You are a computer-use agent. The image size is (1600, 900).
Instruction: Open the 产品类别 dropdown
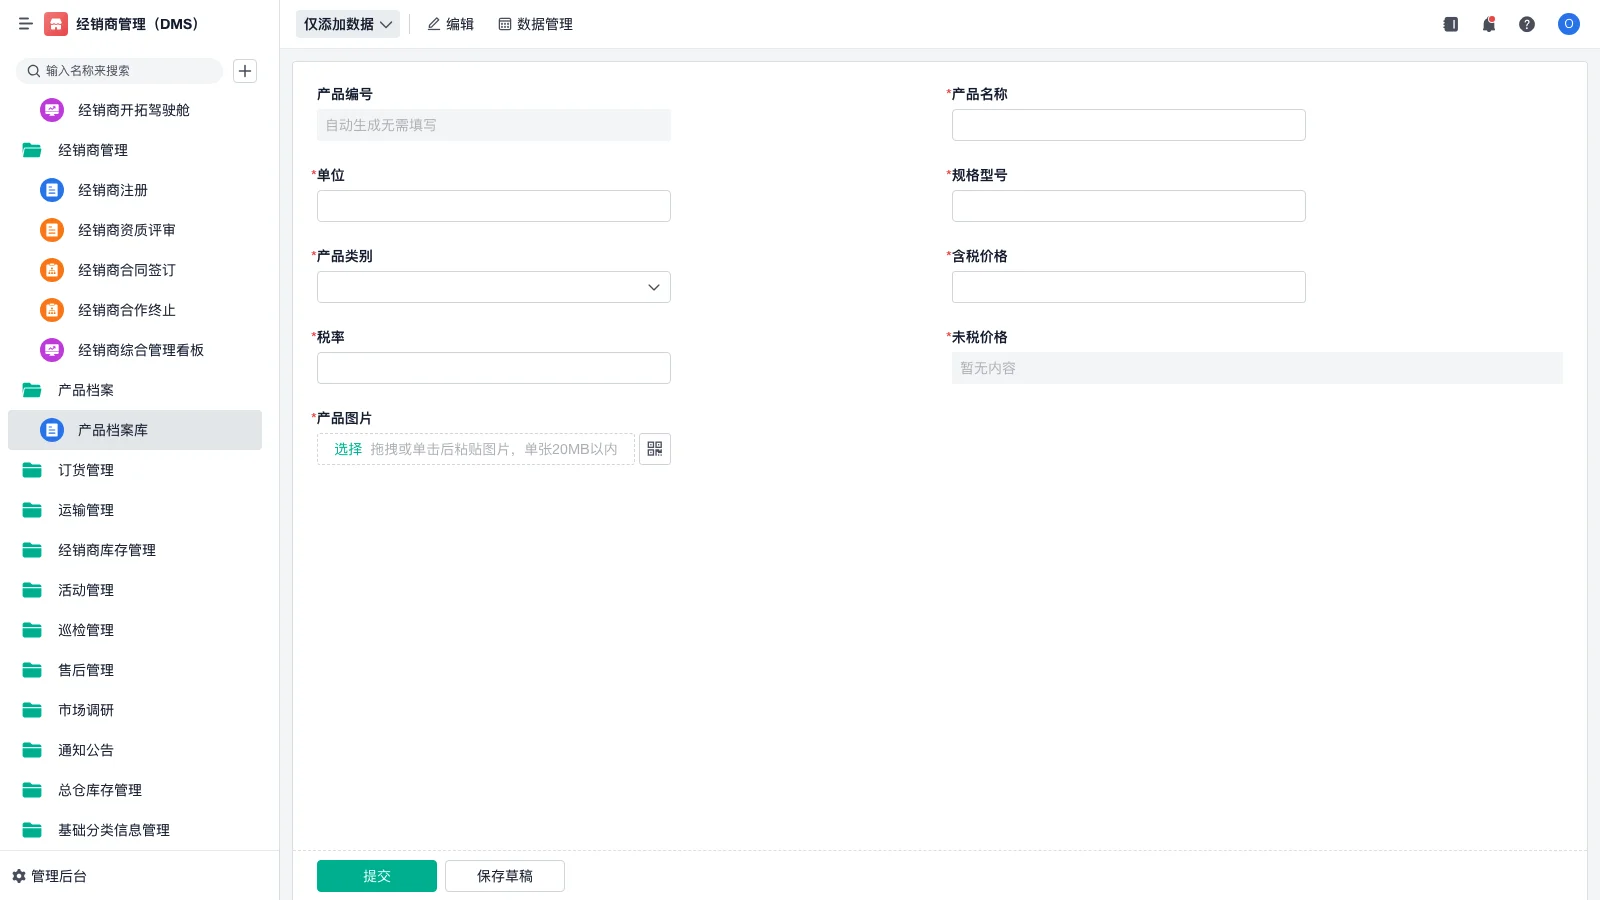[493, 287]
